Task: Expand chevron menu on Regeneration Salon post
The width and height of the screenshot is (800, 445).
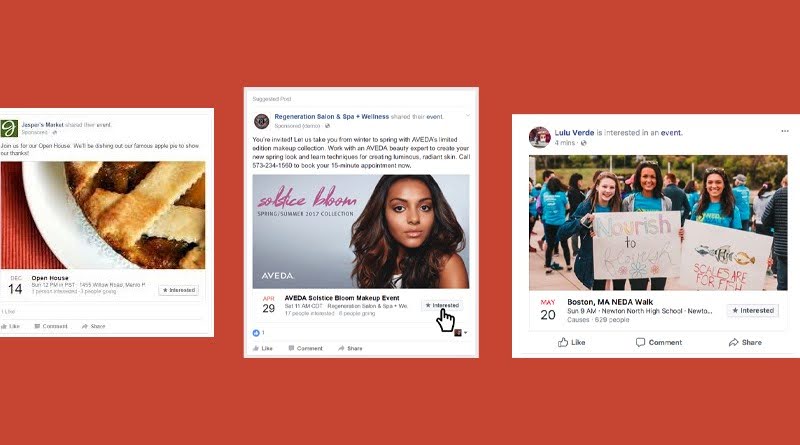Action: click(x=467, y=116)
